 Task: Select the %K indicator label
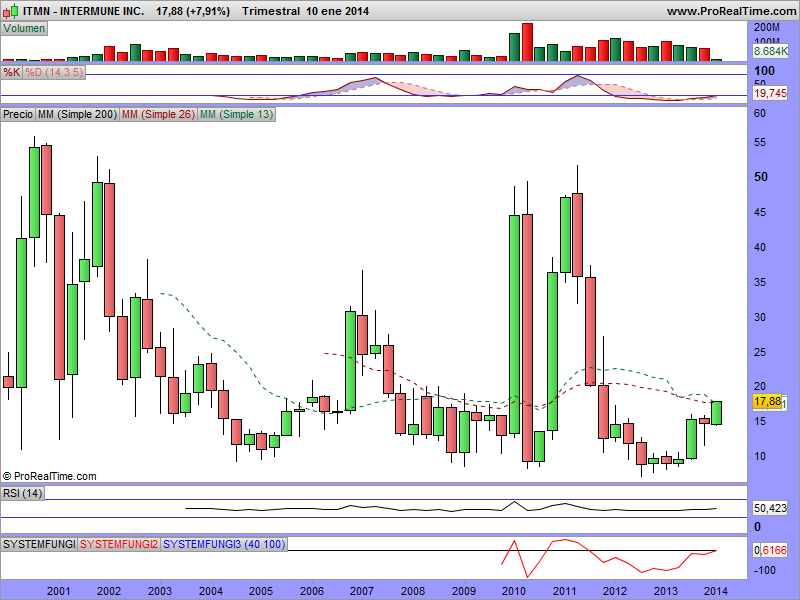pyautogui.click(x=12, y=73)
